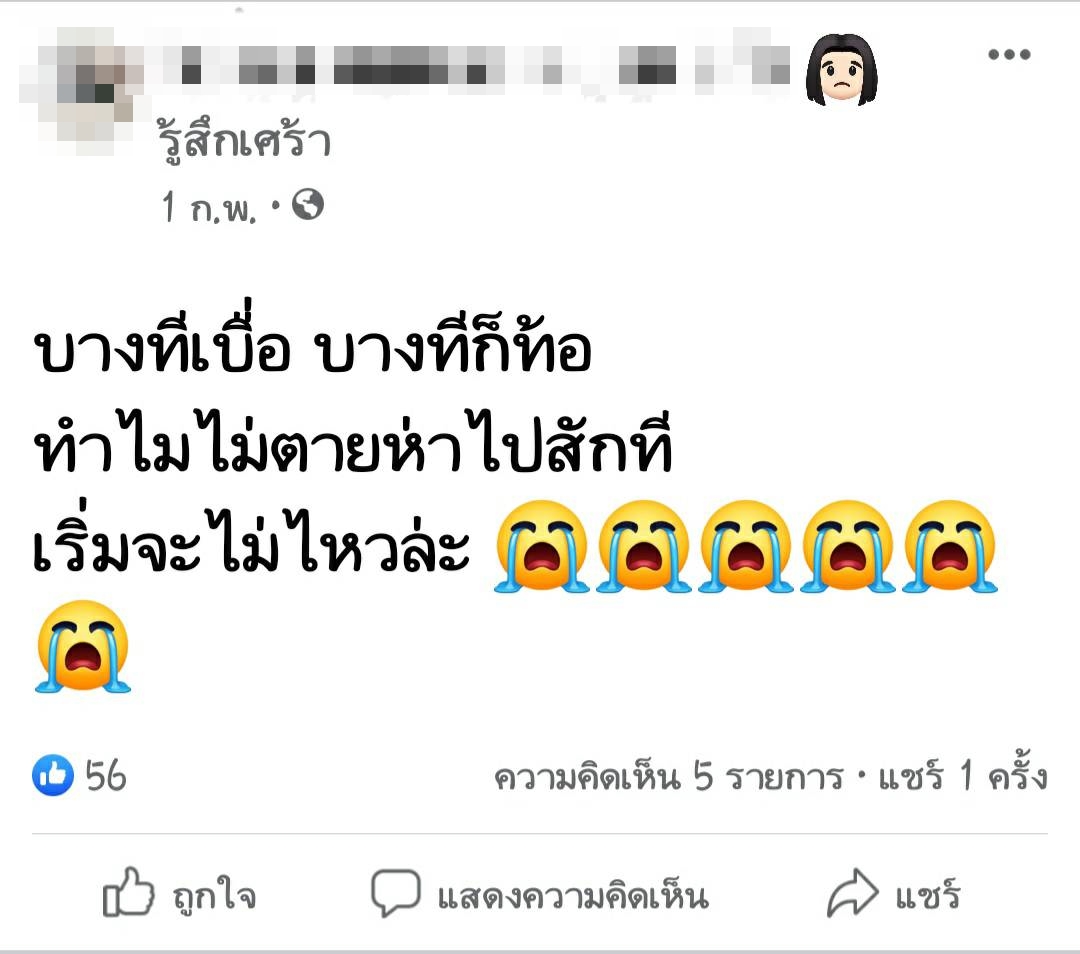Click the last crying emoji on bottom line
1080x954 pixels.
pos(83,646)
